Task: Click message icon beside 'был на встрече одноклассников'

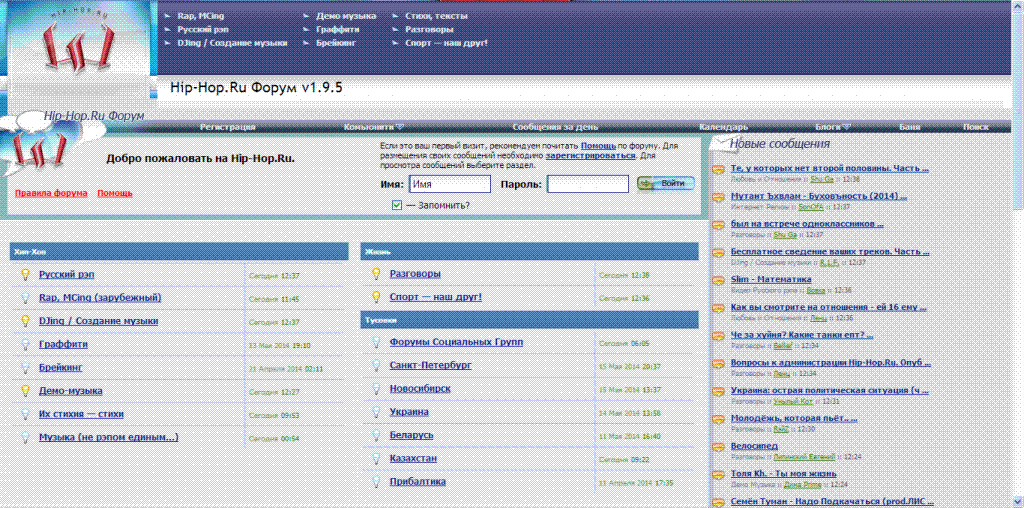Action: coord(719,225)
